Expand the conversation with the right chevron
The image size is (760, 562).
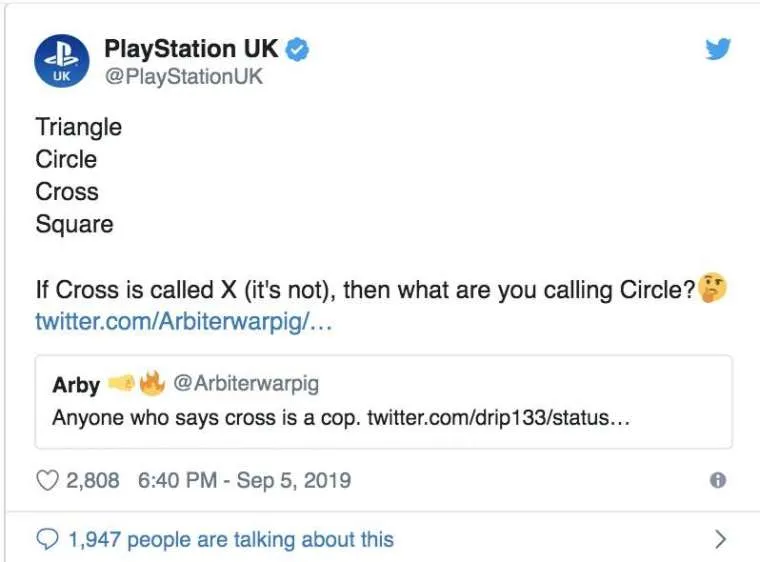pos(720,540)
